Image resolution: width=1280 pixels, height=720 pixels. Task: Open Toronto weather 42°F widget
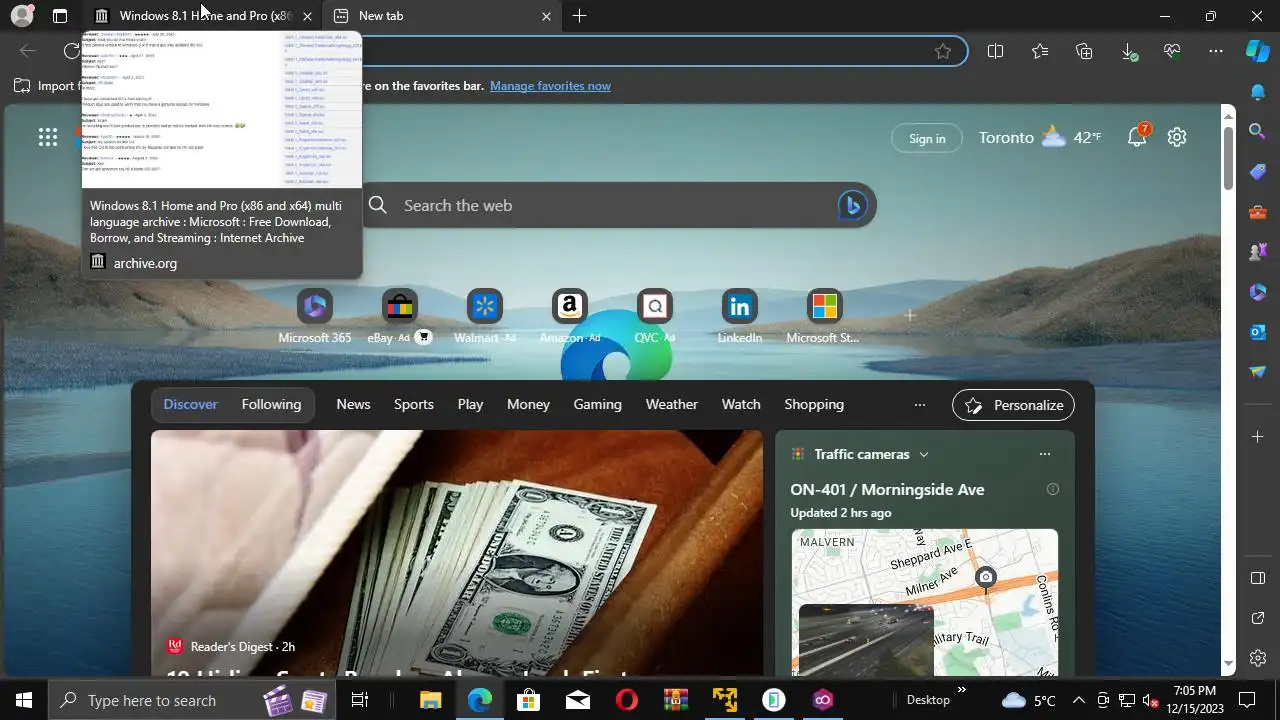[x=1040, y=138]
